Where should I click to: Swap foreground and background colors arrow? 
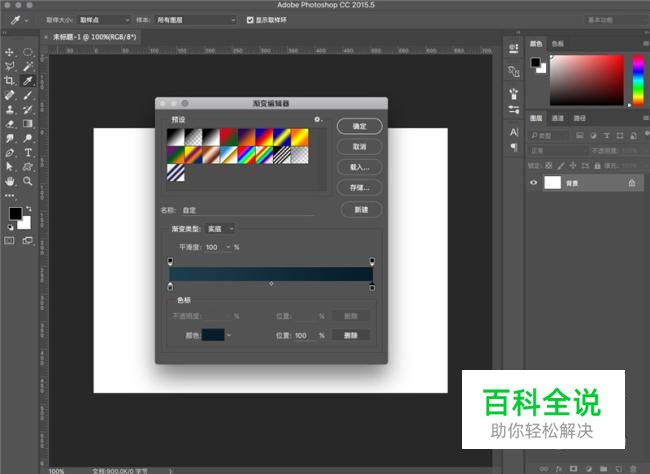click(29, 208)
